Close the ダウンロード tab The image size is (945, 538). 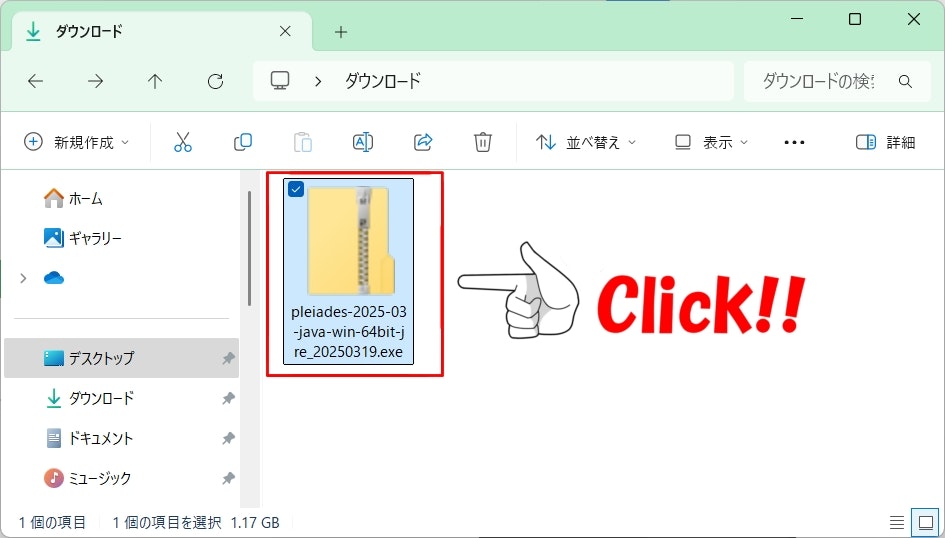pos(285,31)
